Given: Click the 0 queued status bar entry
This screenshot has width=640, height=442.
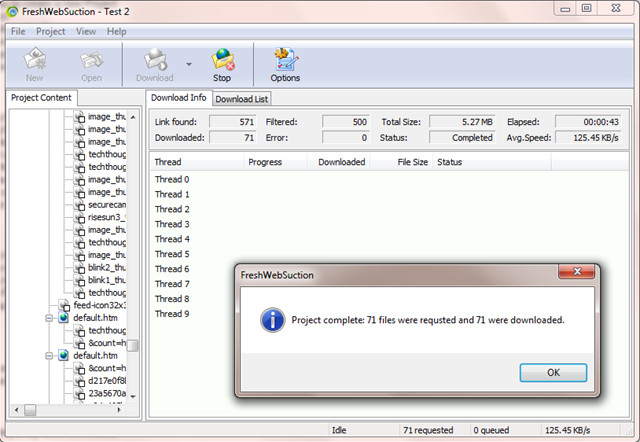Looking at the screenshot, I should click(504, 430).
